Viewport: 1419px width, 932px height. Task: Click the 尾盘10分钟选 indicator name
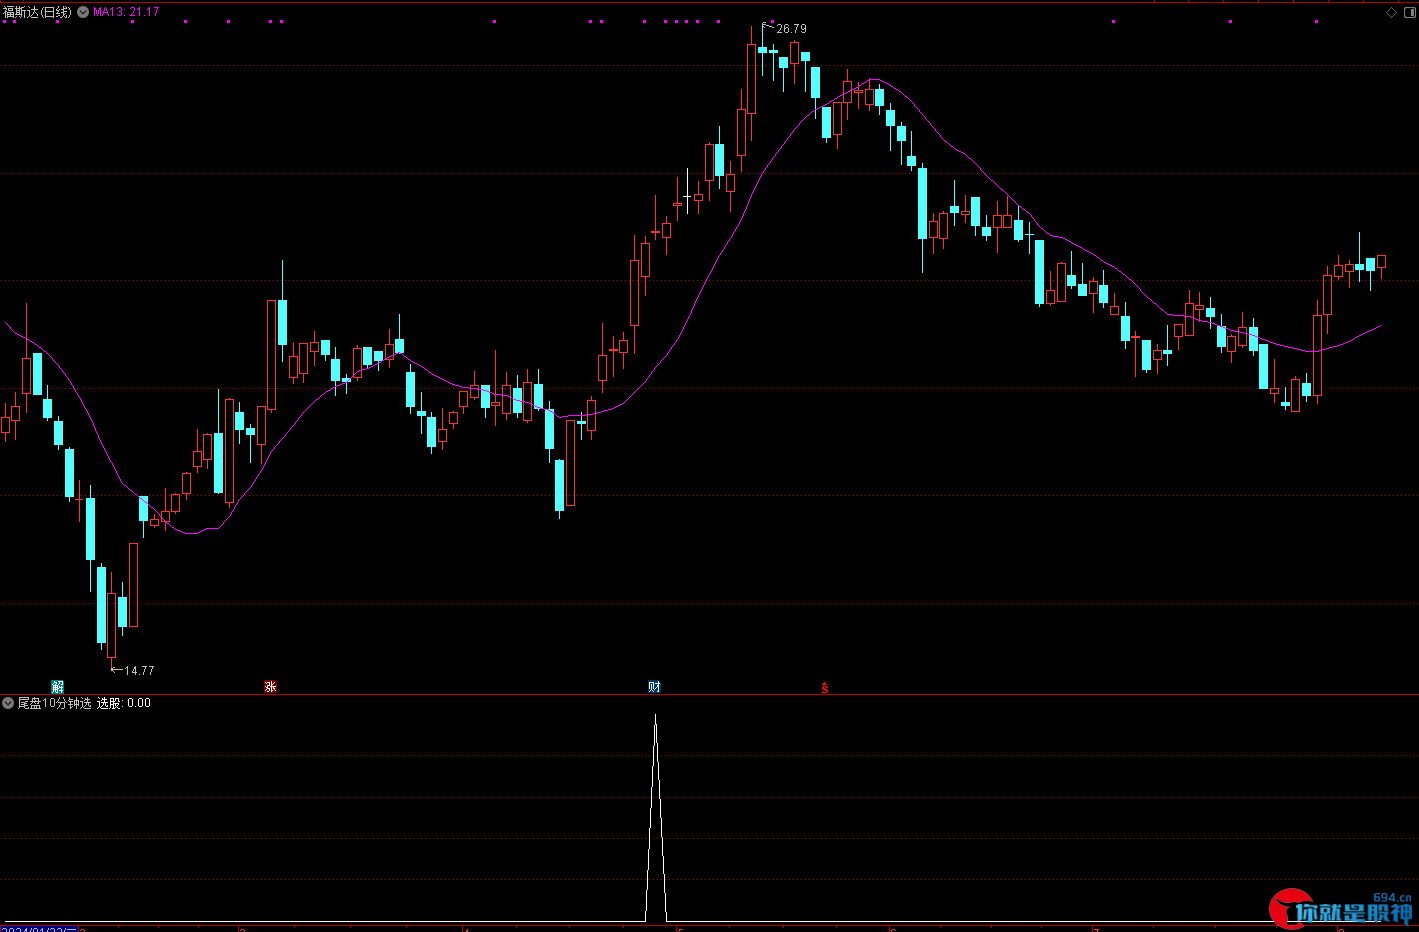(55, 704)
